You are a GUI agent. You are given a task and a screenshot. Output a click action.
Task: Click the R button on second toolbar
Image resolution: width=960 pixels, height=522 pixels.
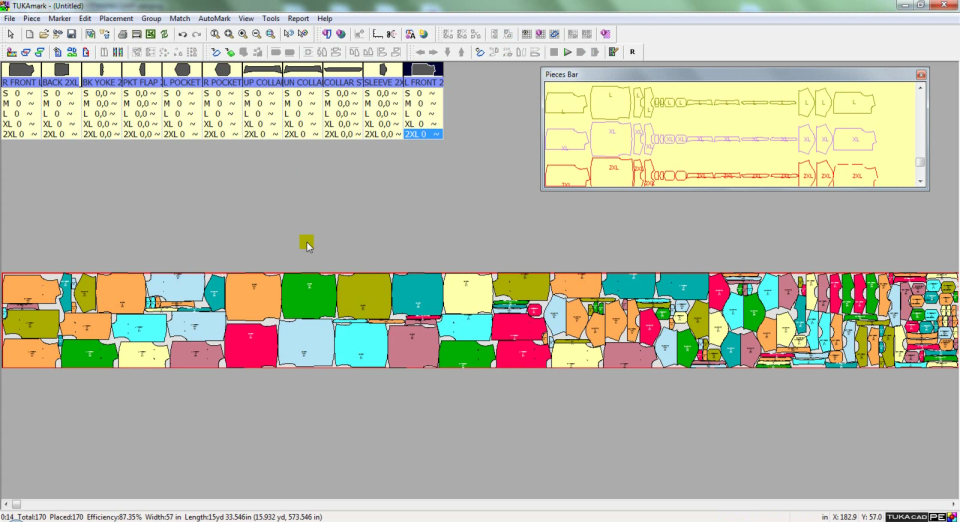(x=632, y=52)
